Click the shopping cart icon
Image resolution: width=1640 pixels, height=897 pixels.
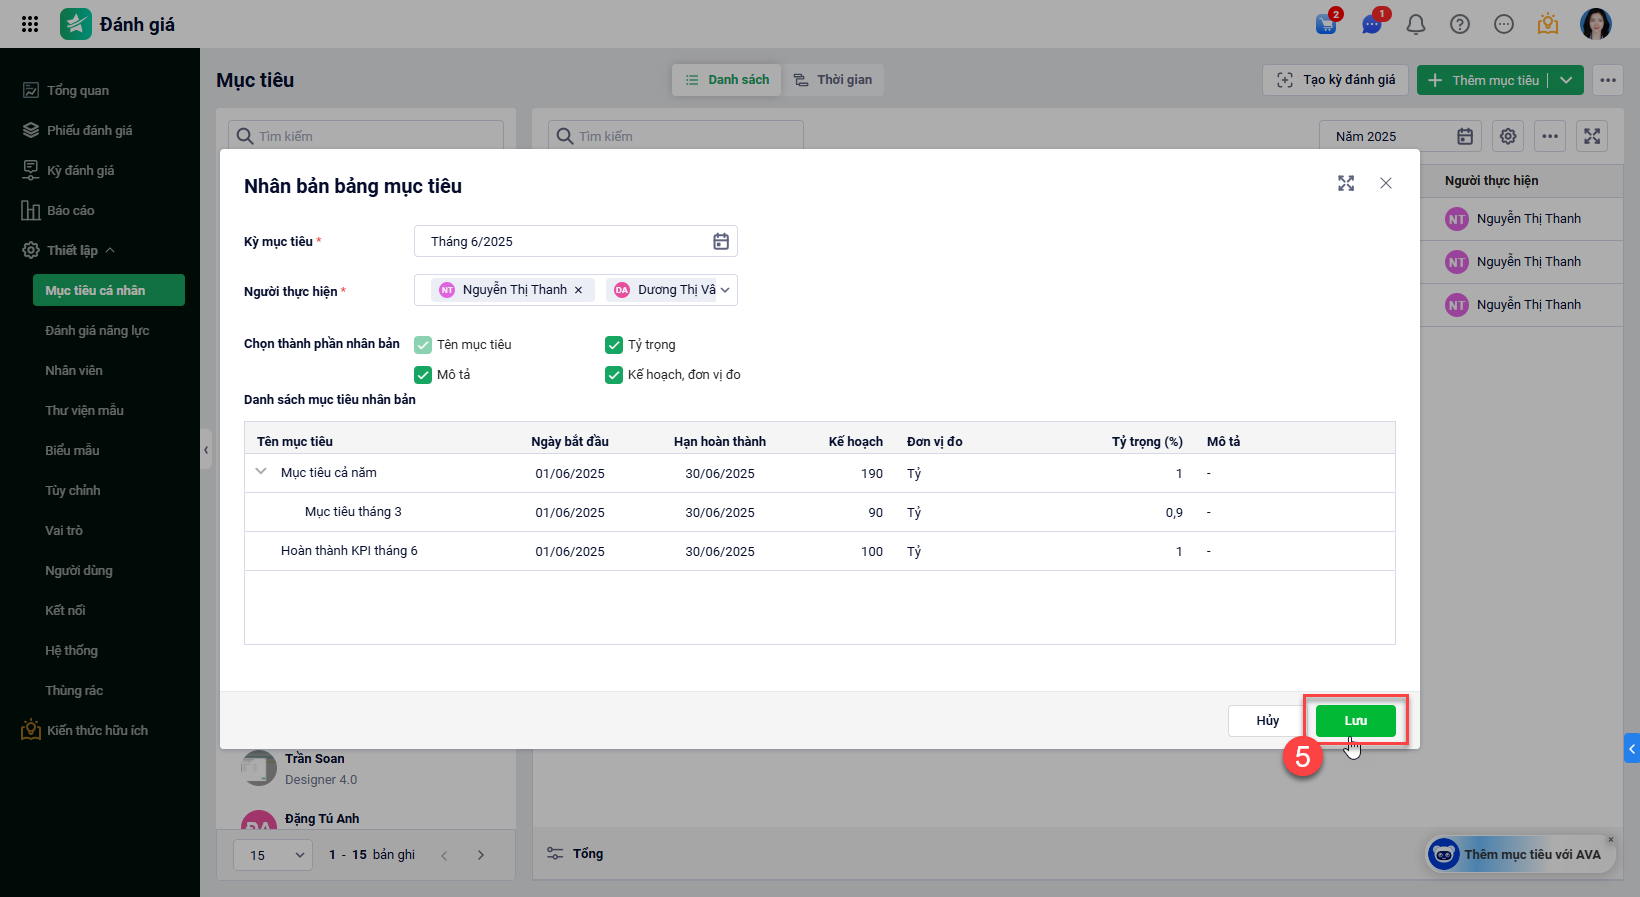coord(1327,24)
